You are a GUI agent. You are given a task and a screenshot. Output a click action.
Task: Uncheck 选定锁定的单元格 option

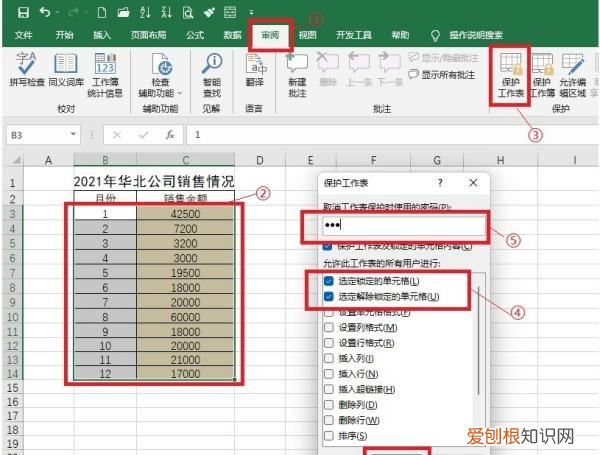[x=328, y=281]
